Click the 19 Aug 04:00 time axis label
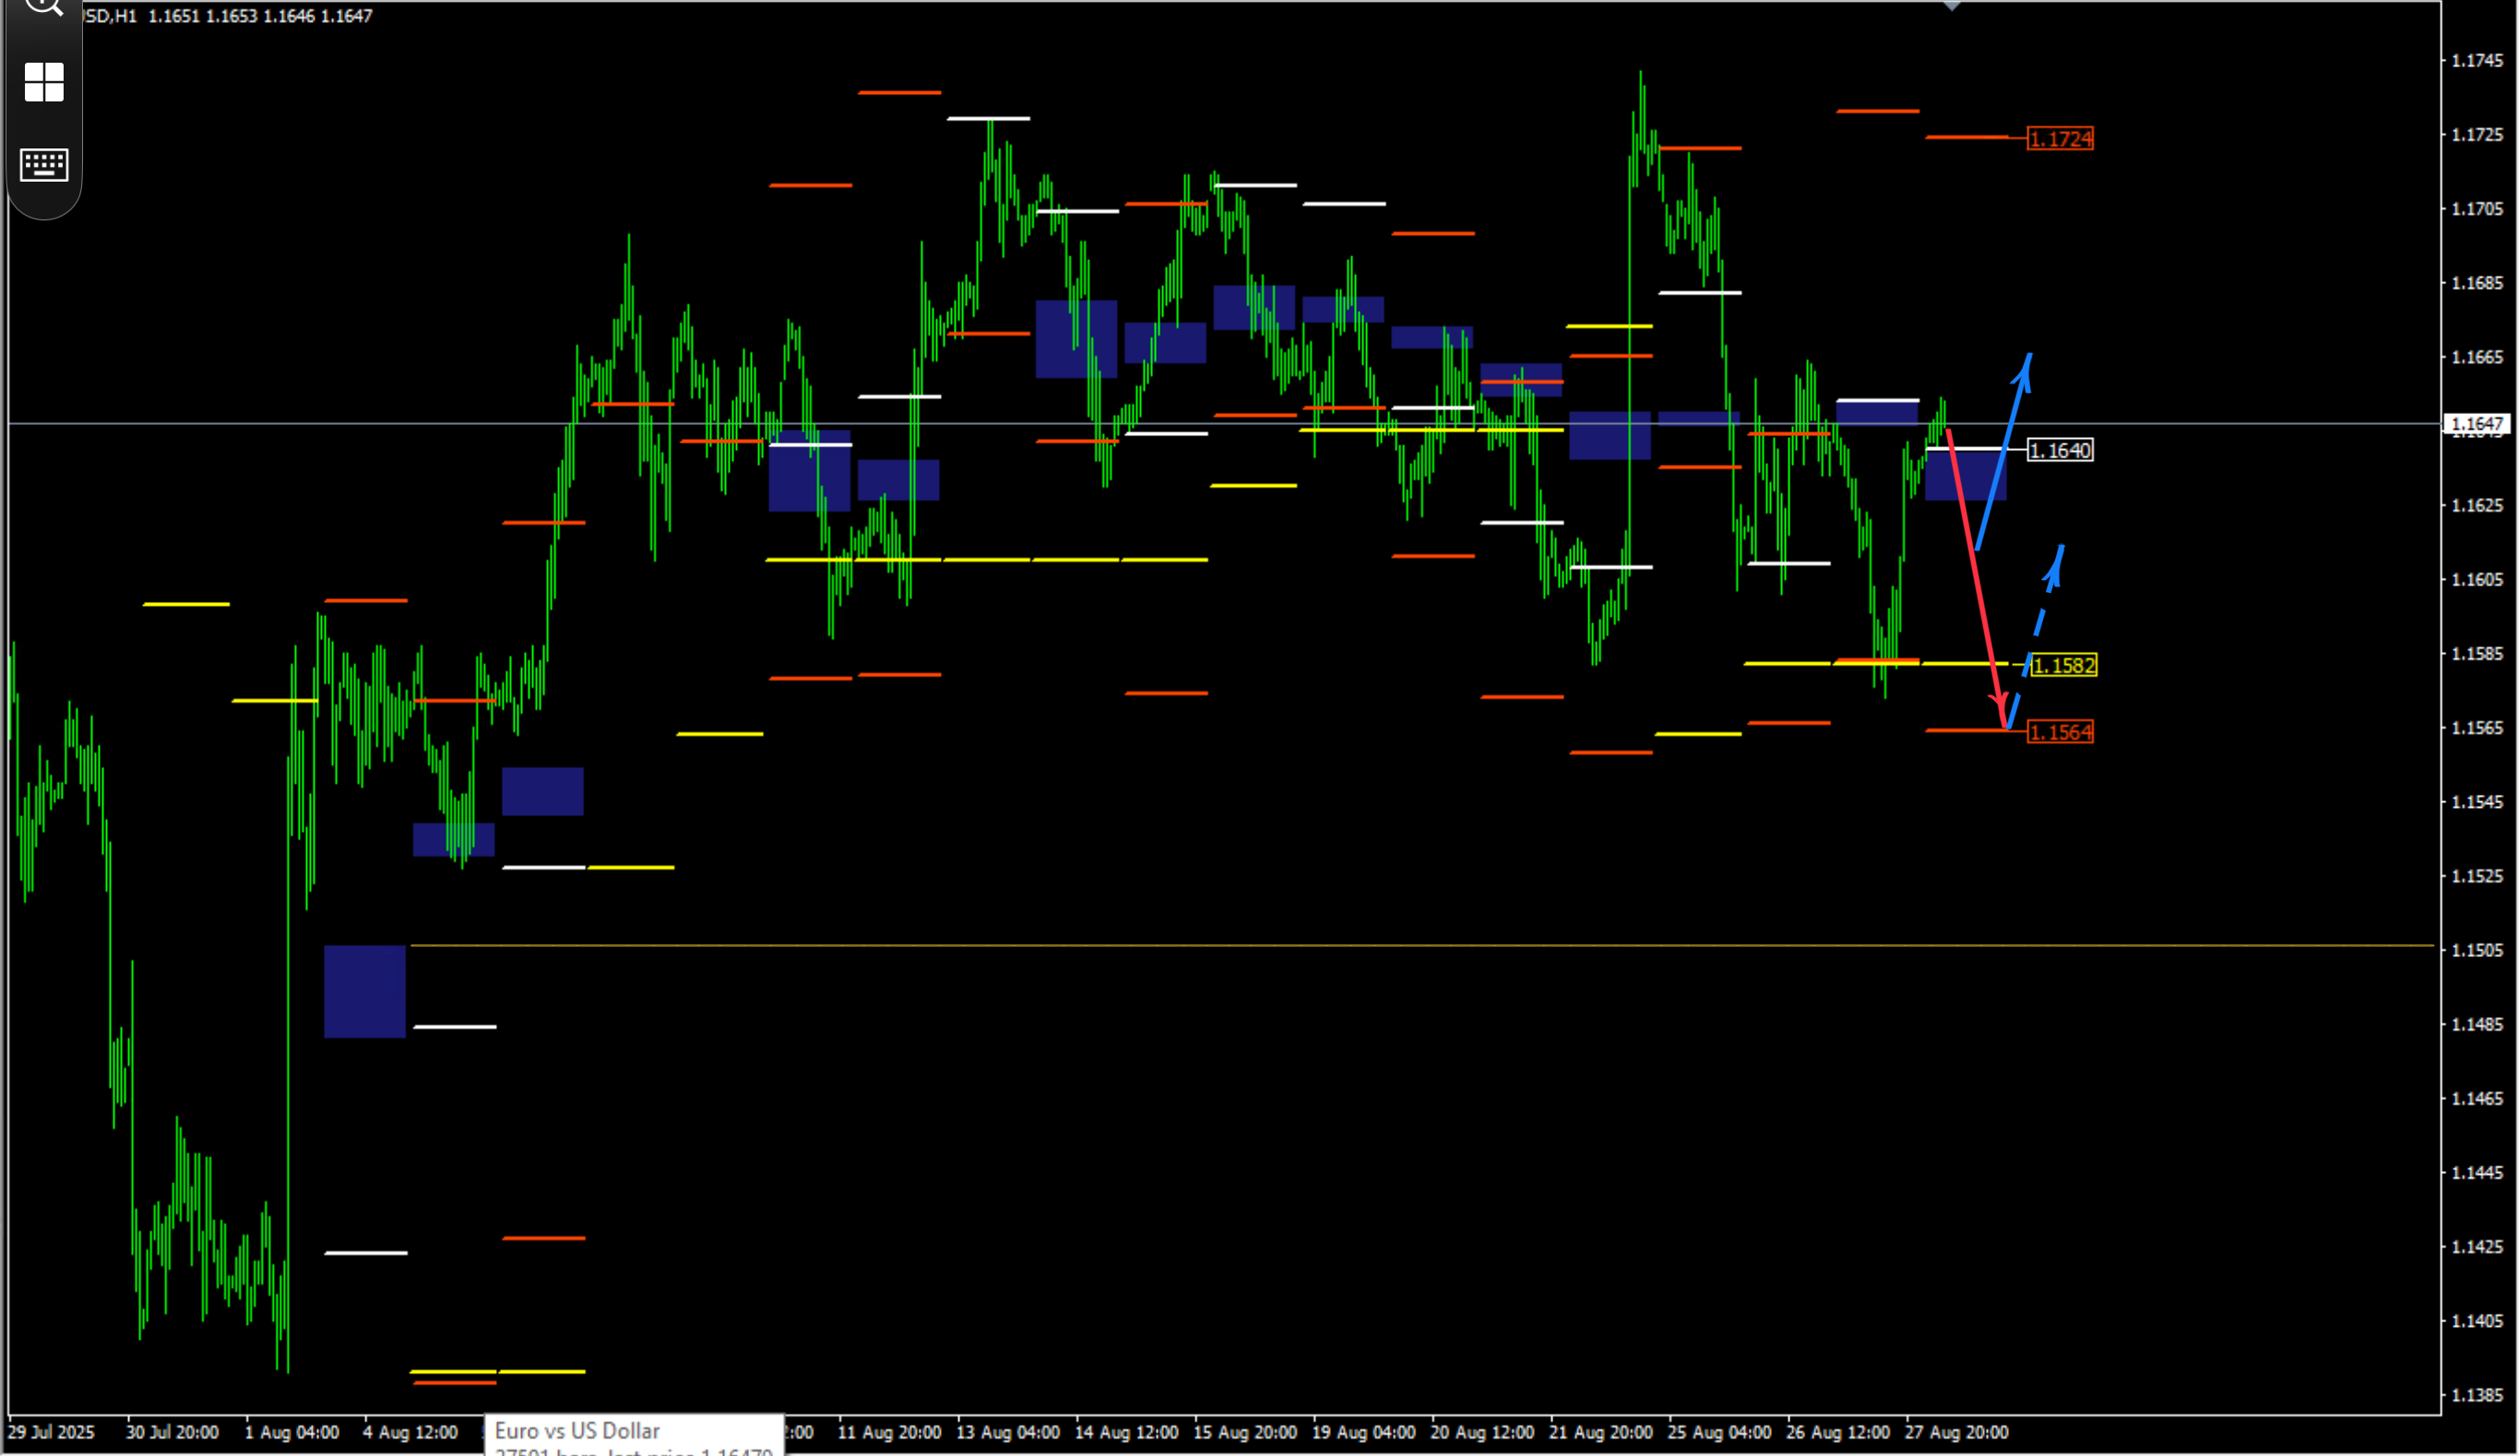 (1364, 1433)
